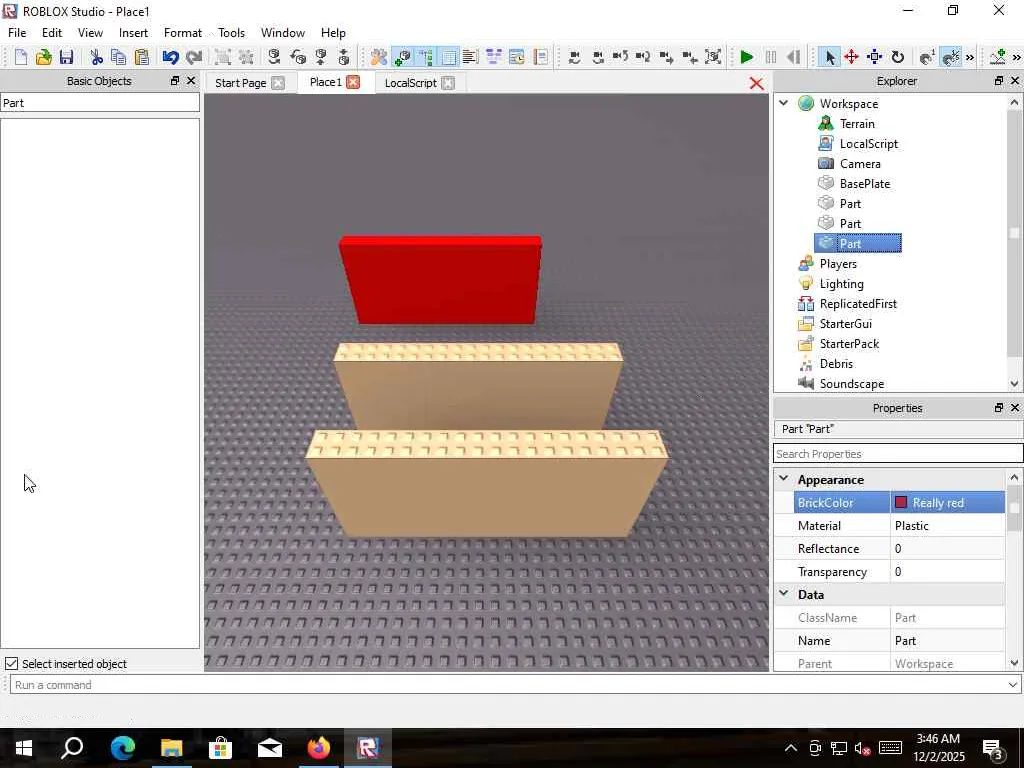Click the terrain add icon

(x=998, y=57)
